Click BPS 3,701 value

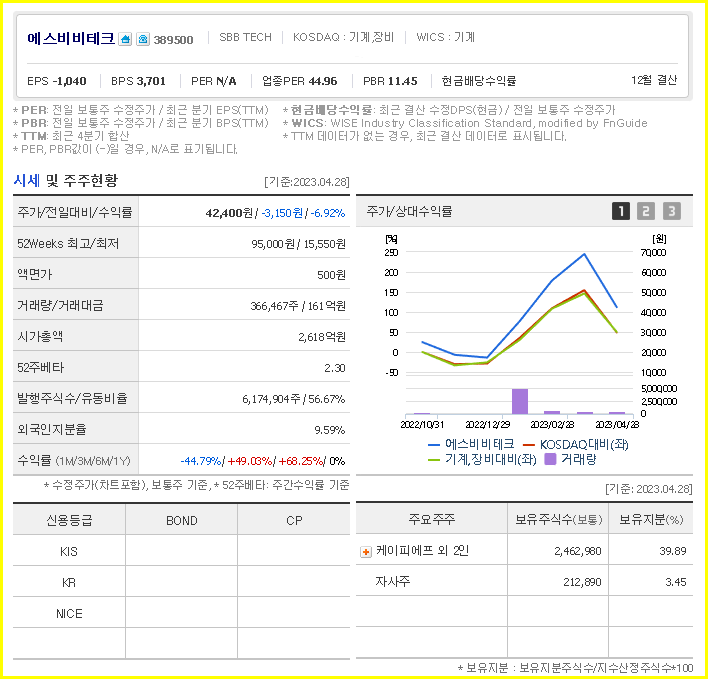point(138,81)
